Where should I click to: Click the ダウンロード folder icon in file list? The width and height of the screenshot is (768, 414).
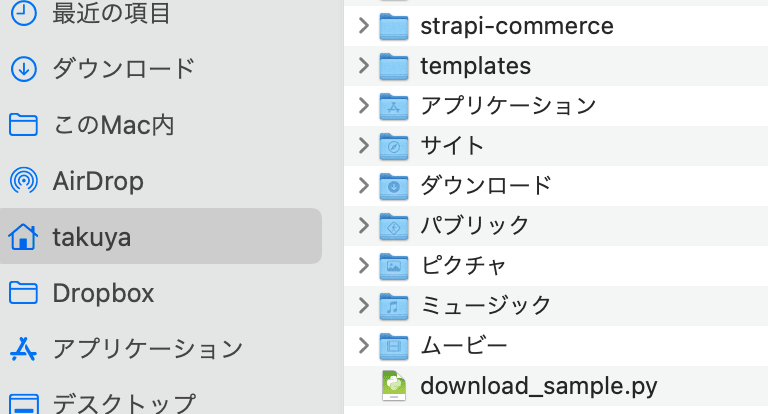click(x=394, y=186)
